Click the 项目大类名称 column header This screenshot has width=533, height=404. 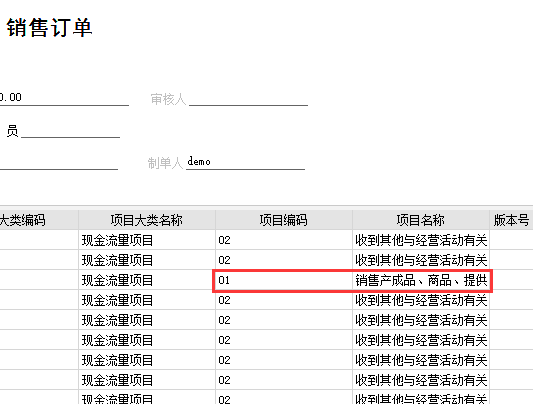[147, 220]
